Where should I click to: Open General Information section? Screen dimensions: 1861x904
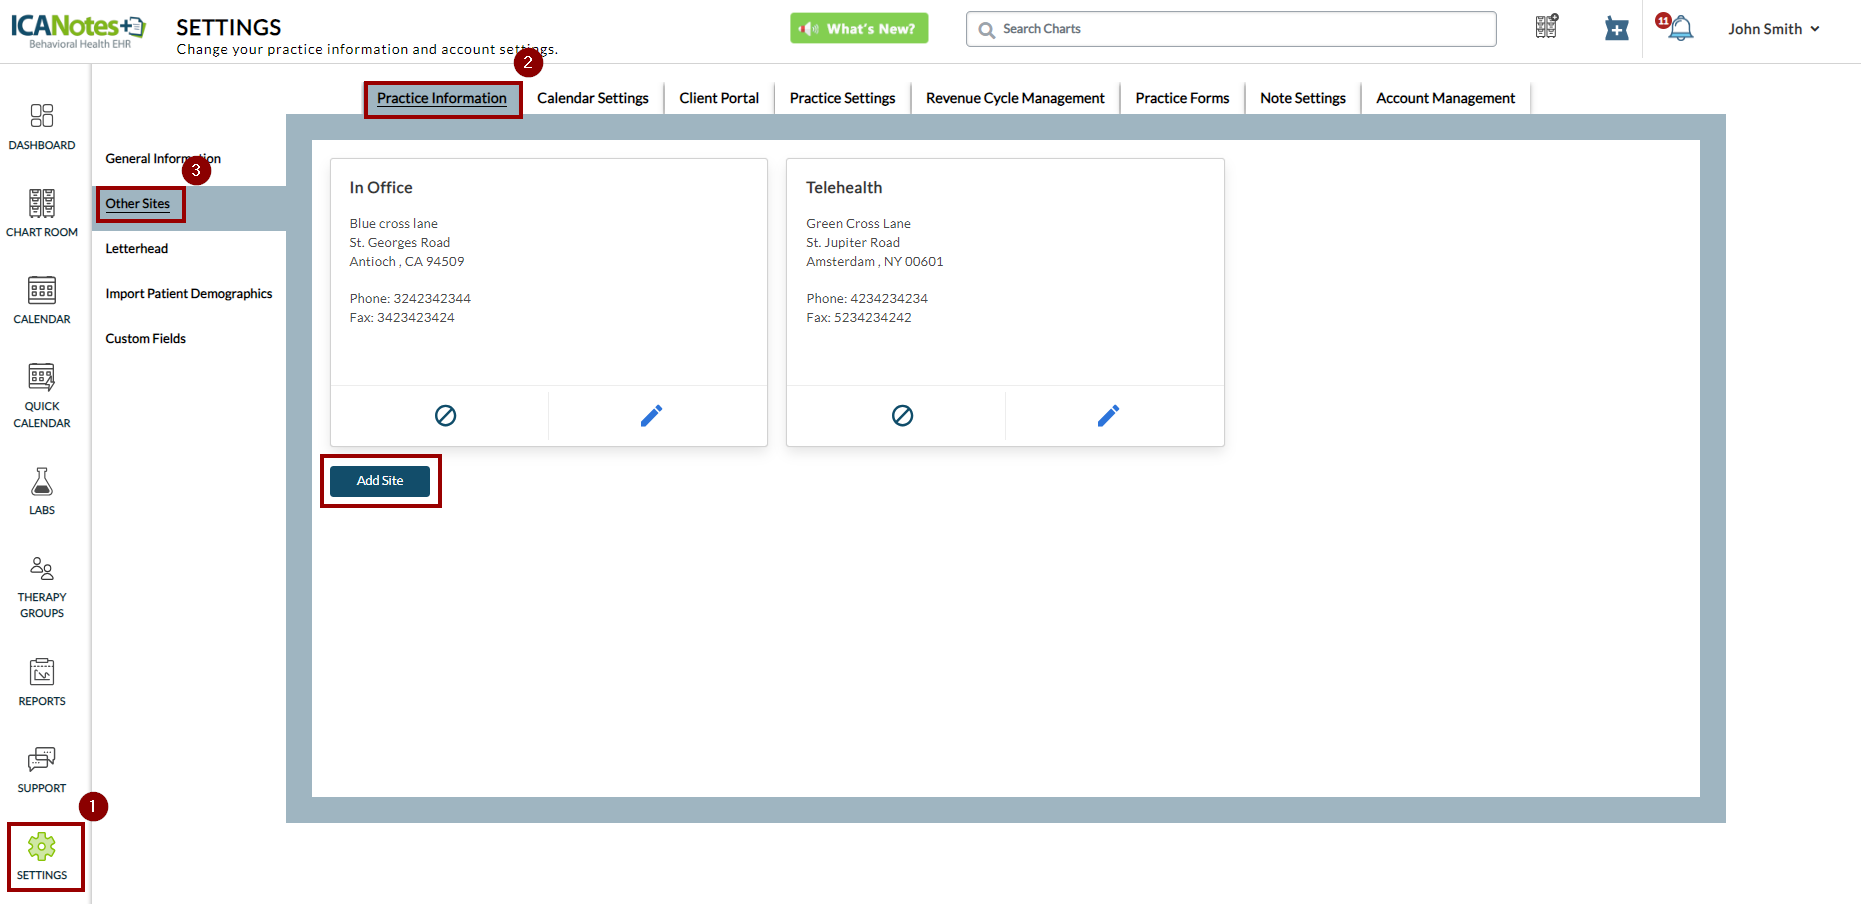tap(163, 159)
